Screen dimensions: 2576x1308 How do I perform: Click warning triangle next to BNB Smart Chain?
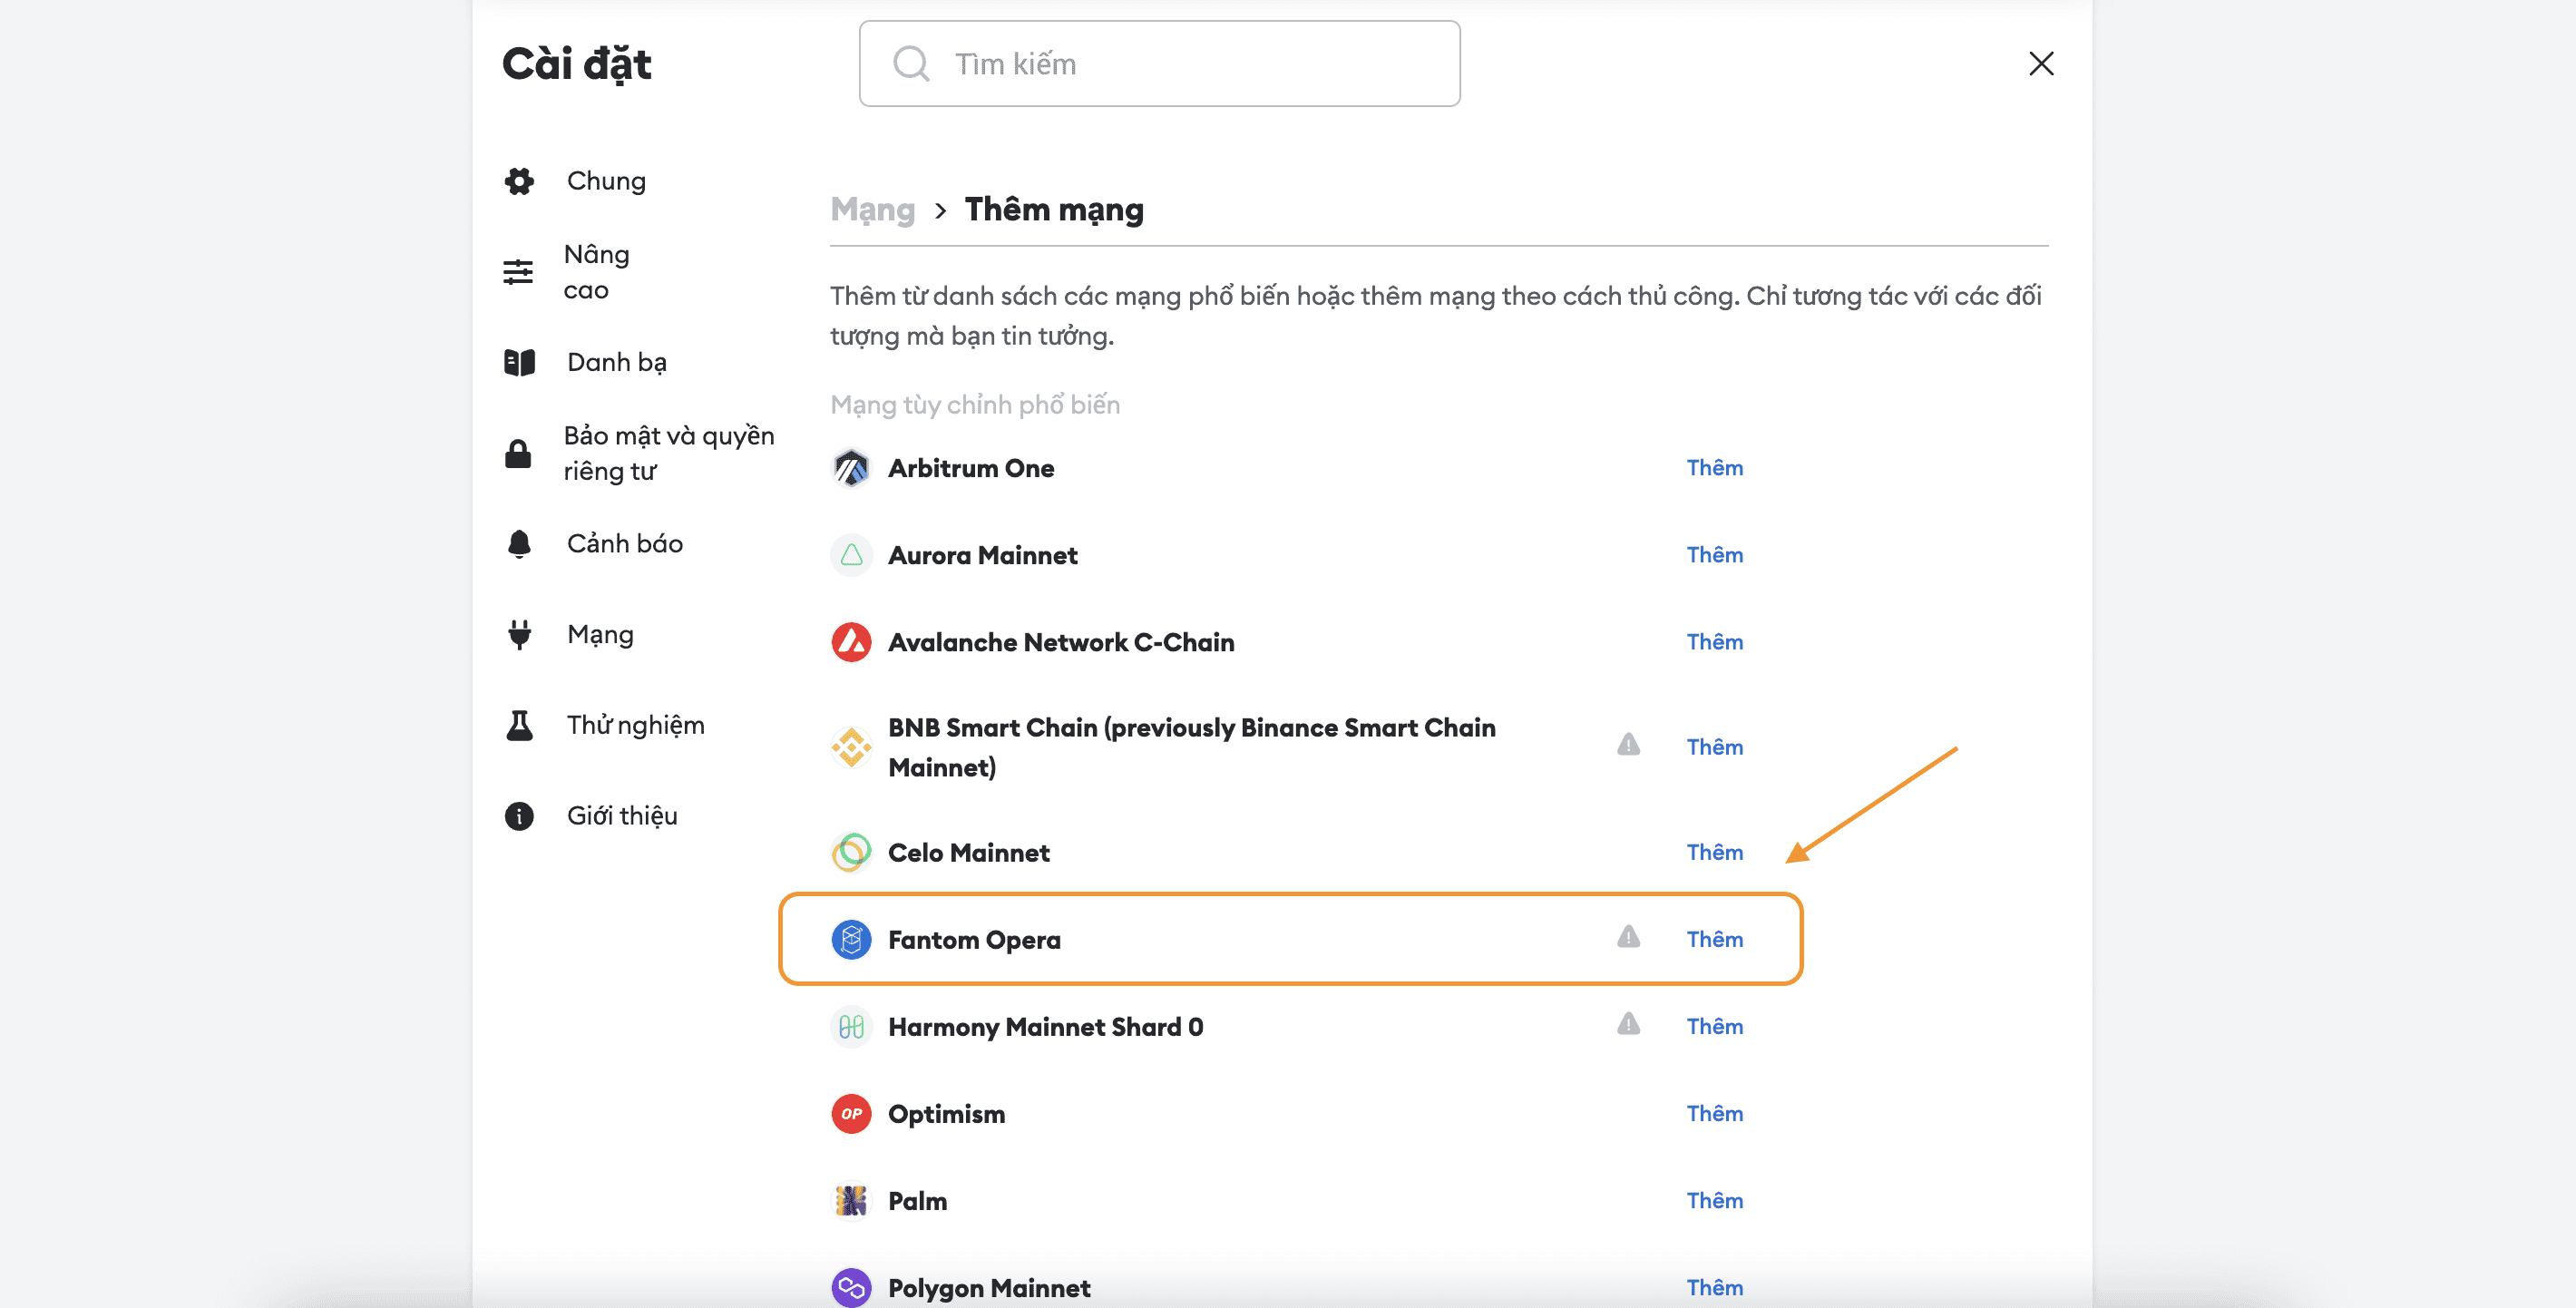point(1628,745)
